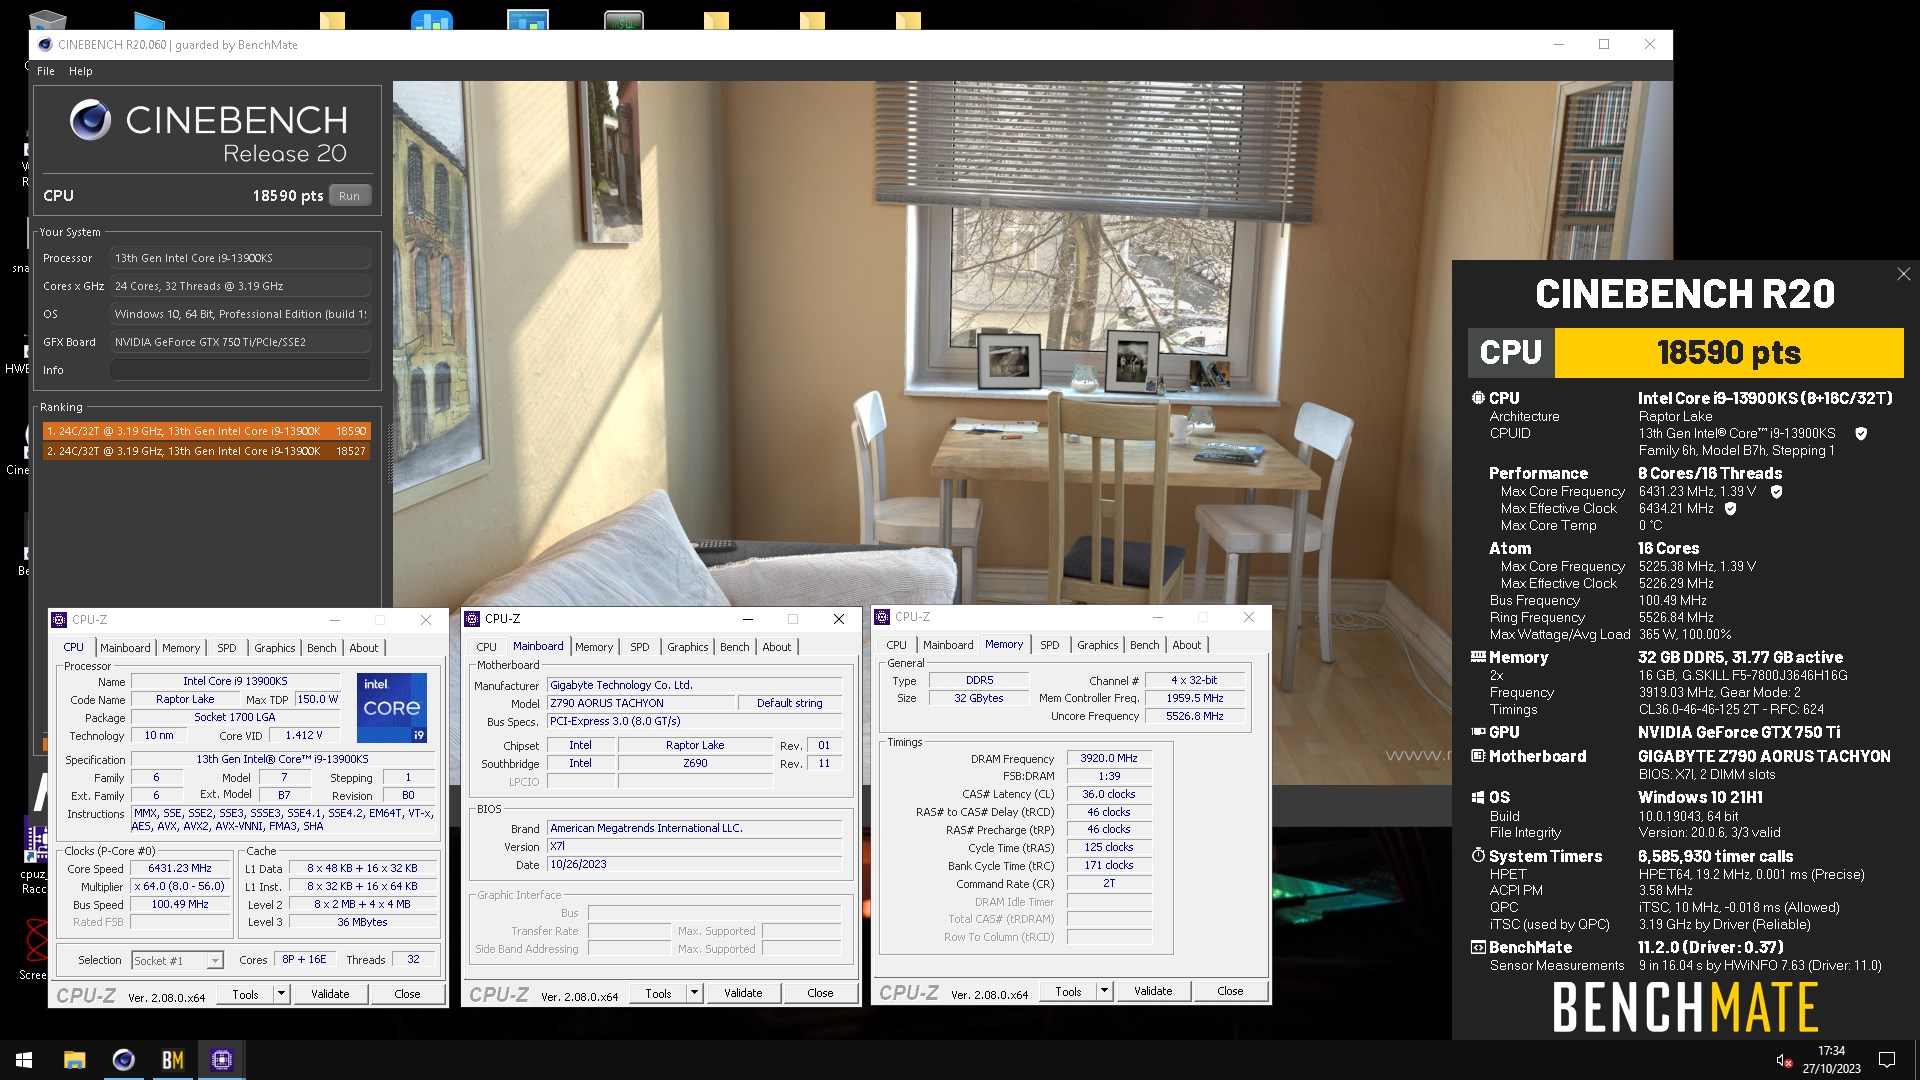The height and width of the screenshot is (1080, 1920).
Task: Click the BenchMate Memory section icon
Action: [1478, 657]
